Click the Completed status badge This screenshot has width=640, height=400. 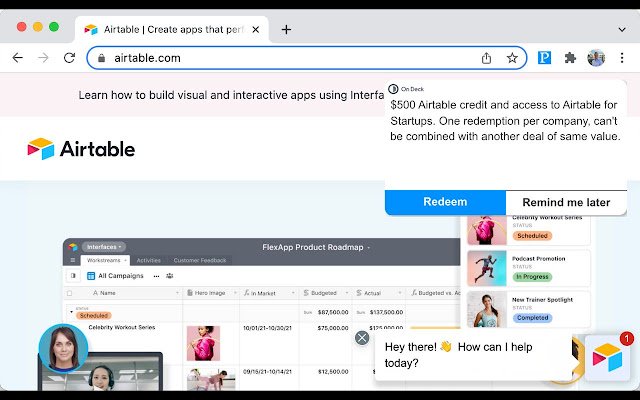click(532, 318)
